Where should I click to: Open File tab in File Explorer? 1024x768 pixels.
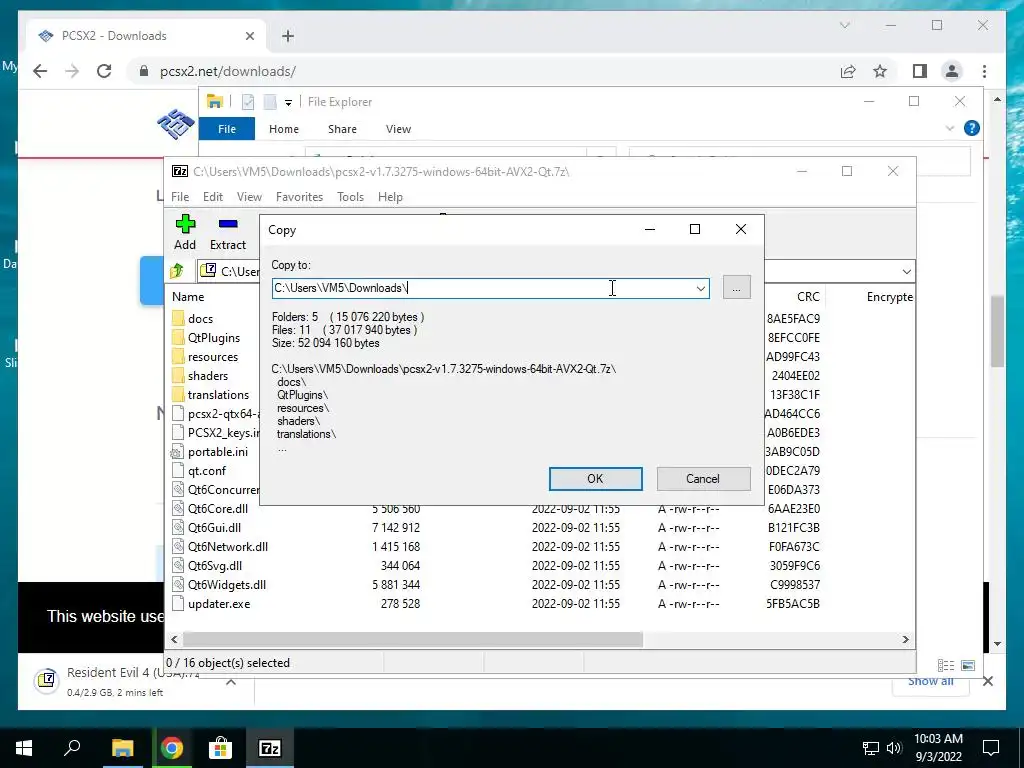tap(227, 129)
